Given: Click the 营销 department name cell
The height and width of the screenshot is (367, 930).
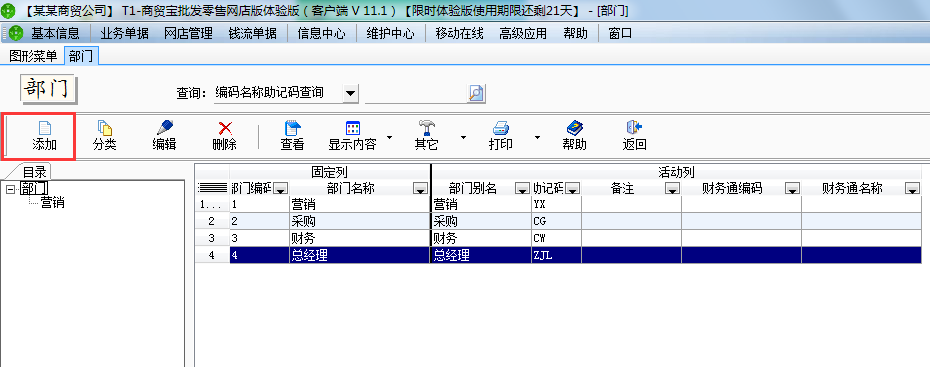Looking at the screenshot, I should pyautogui.click(x=359, y=204).
